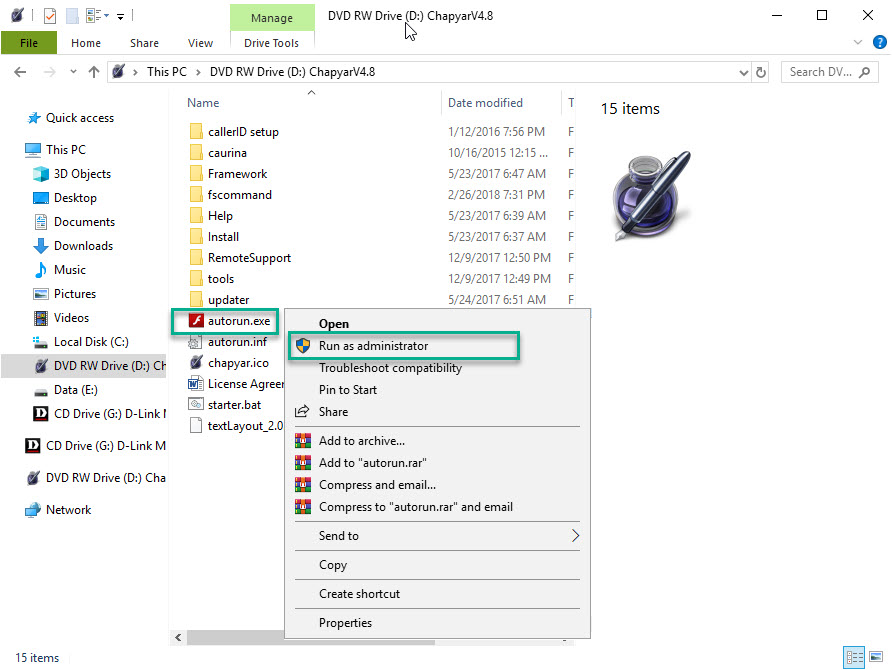Choose Run as administrator
This screenshot has width=892, height=670.
tap(373, 346)
